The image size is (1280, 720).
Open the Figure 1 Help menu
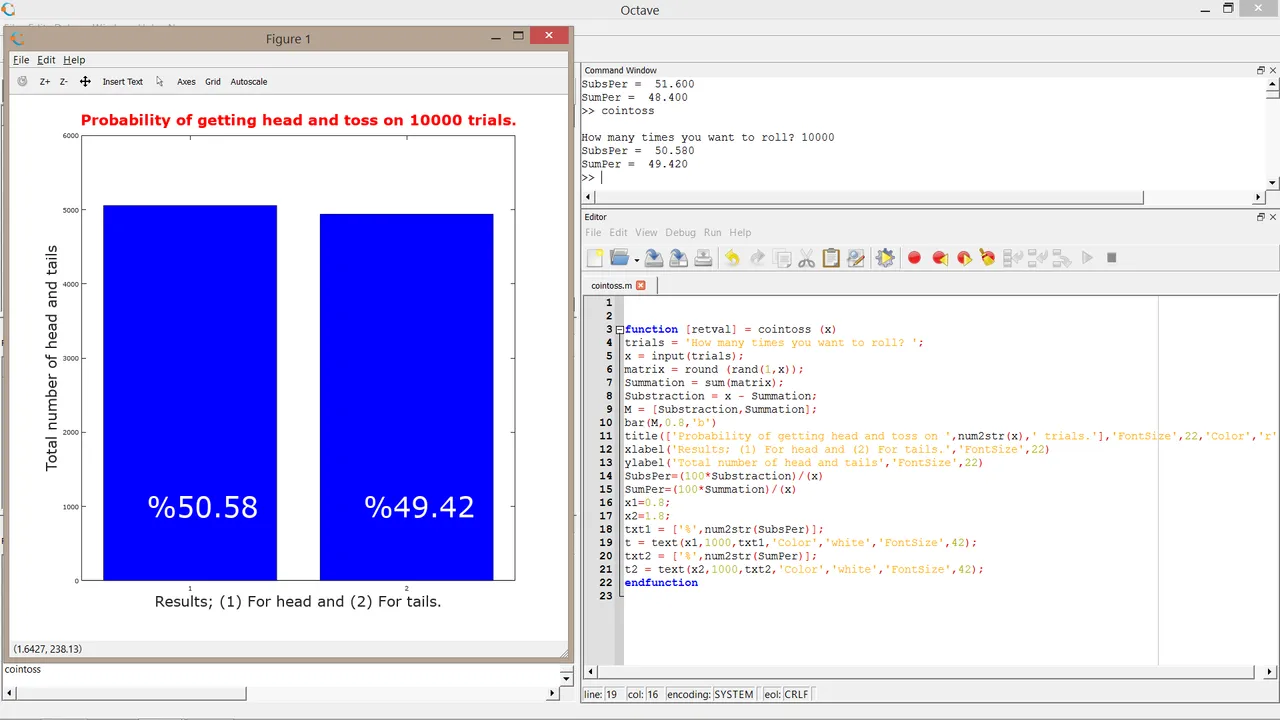74,60
